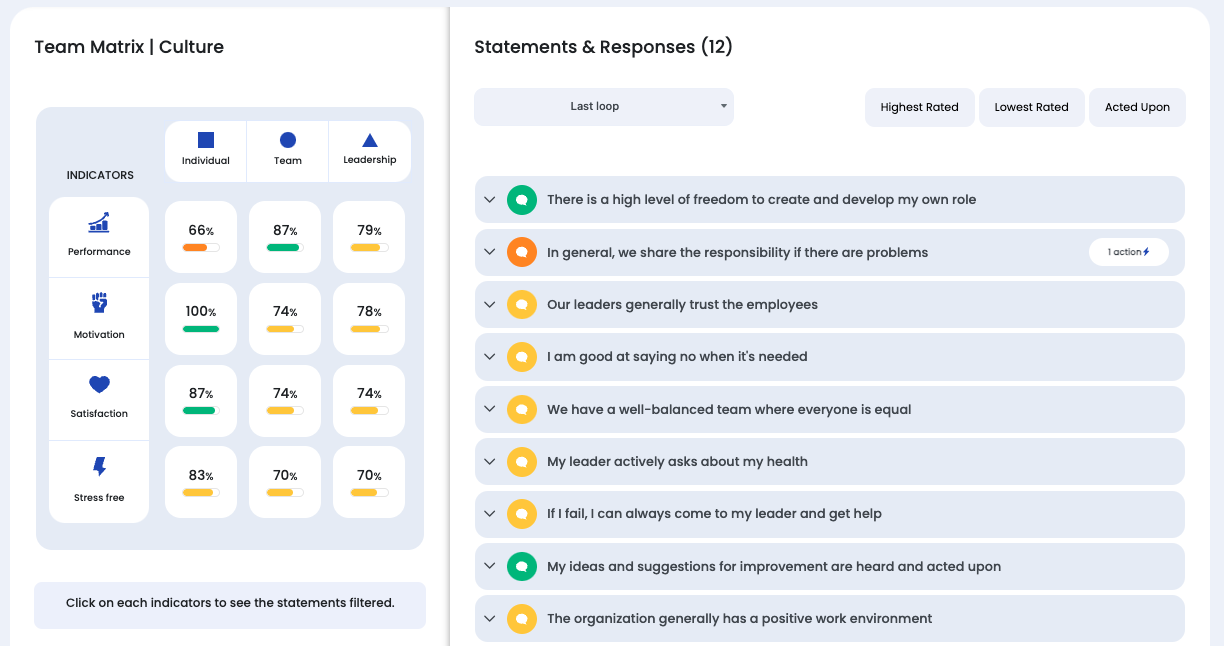The image size is (1224, 646).
Task: Filter by Lowest Rated
Action: click(1031, 107)
